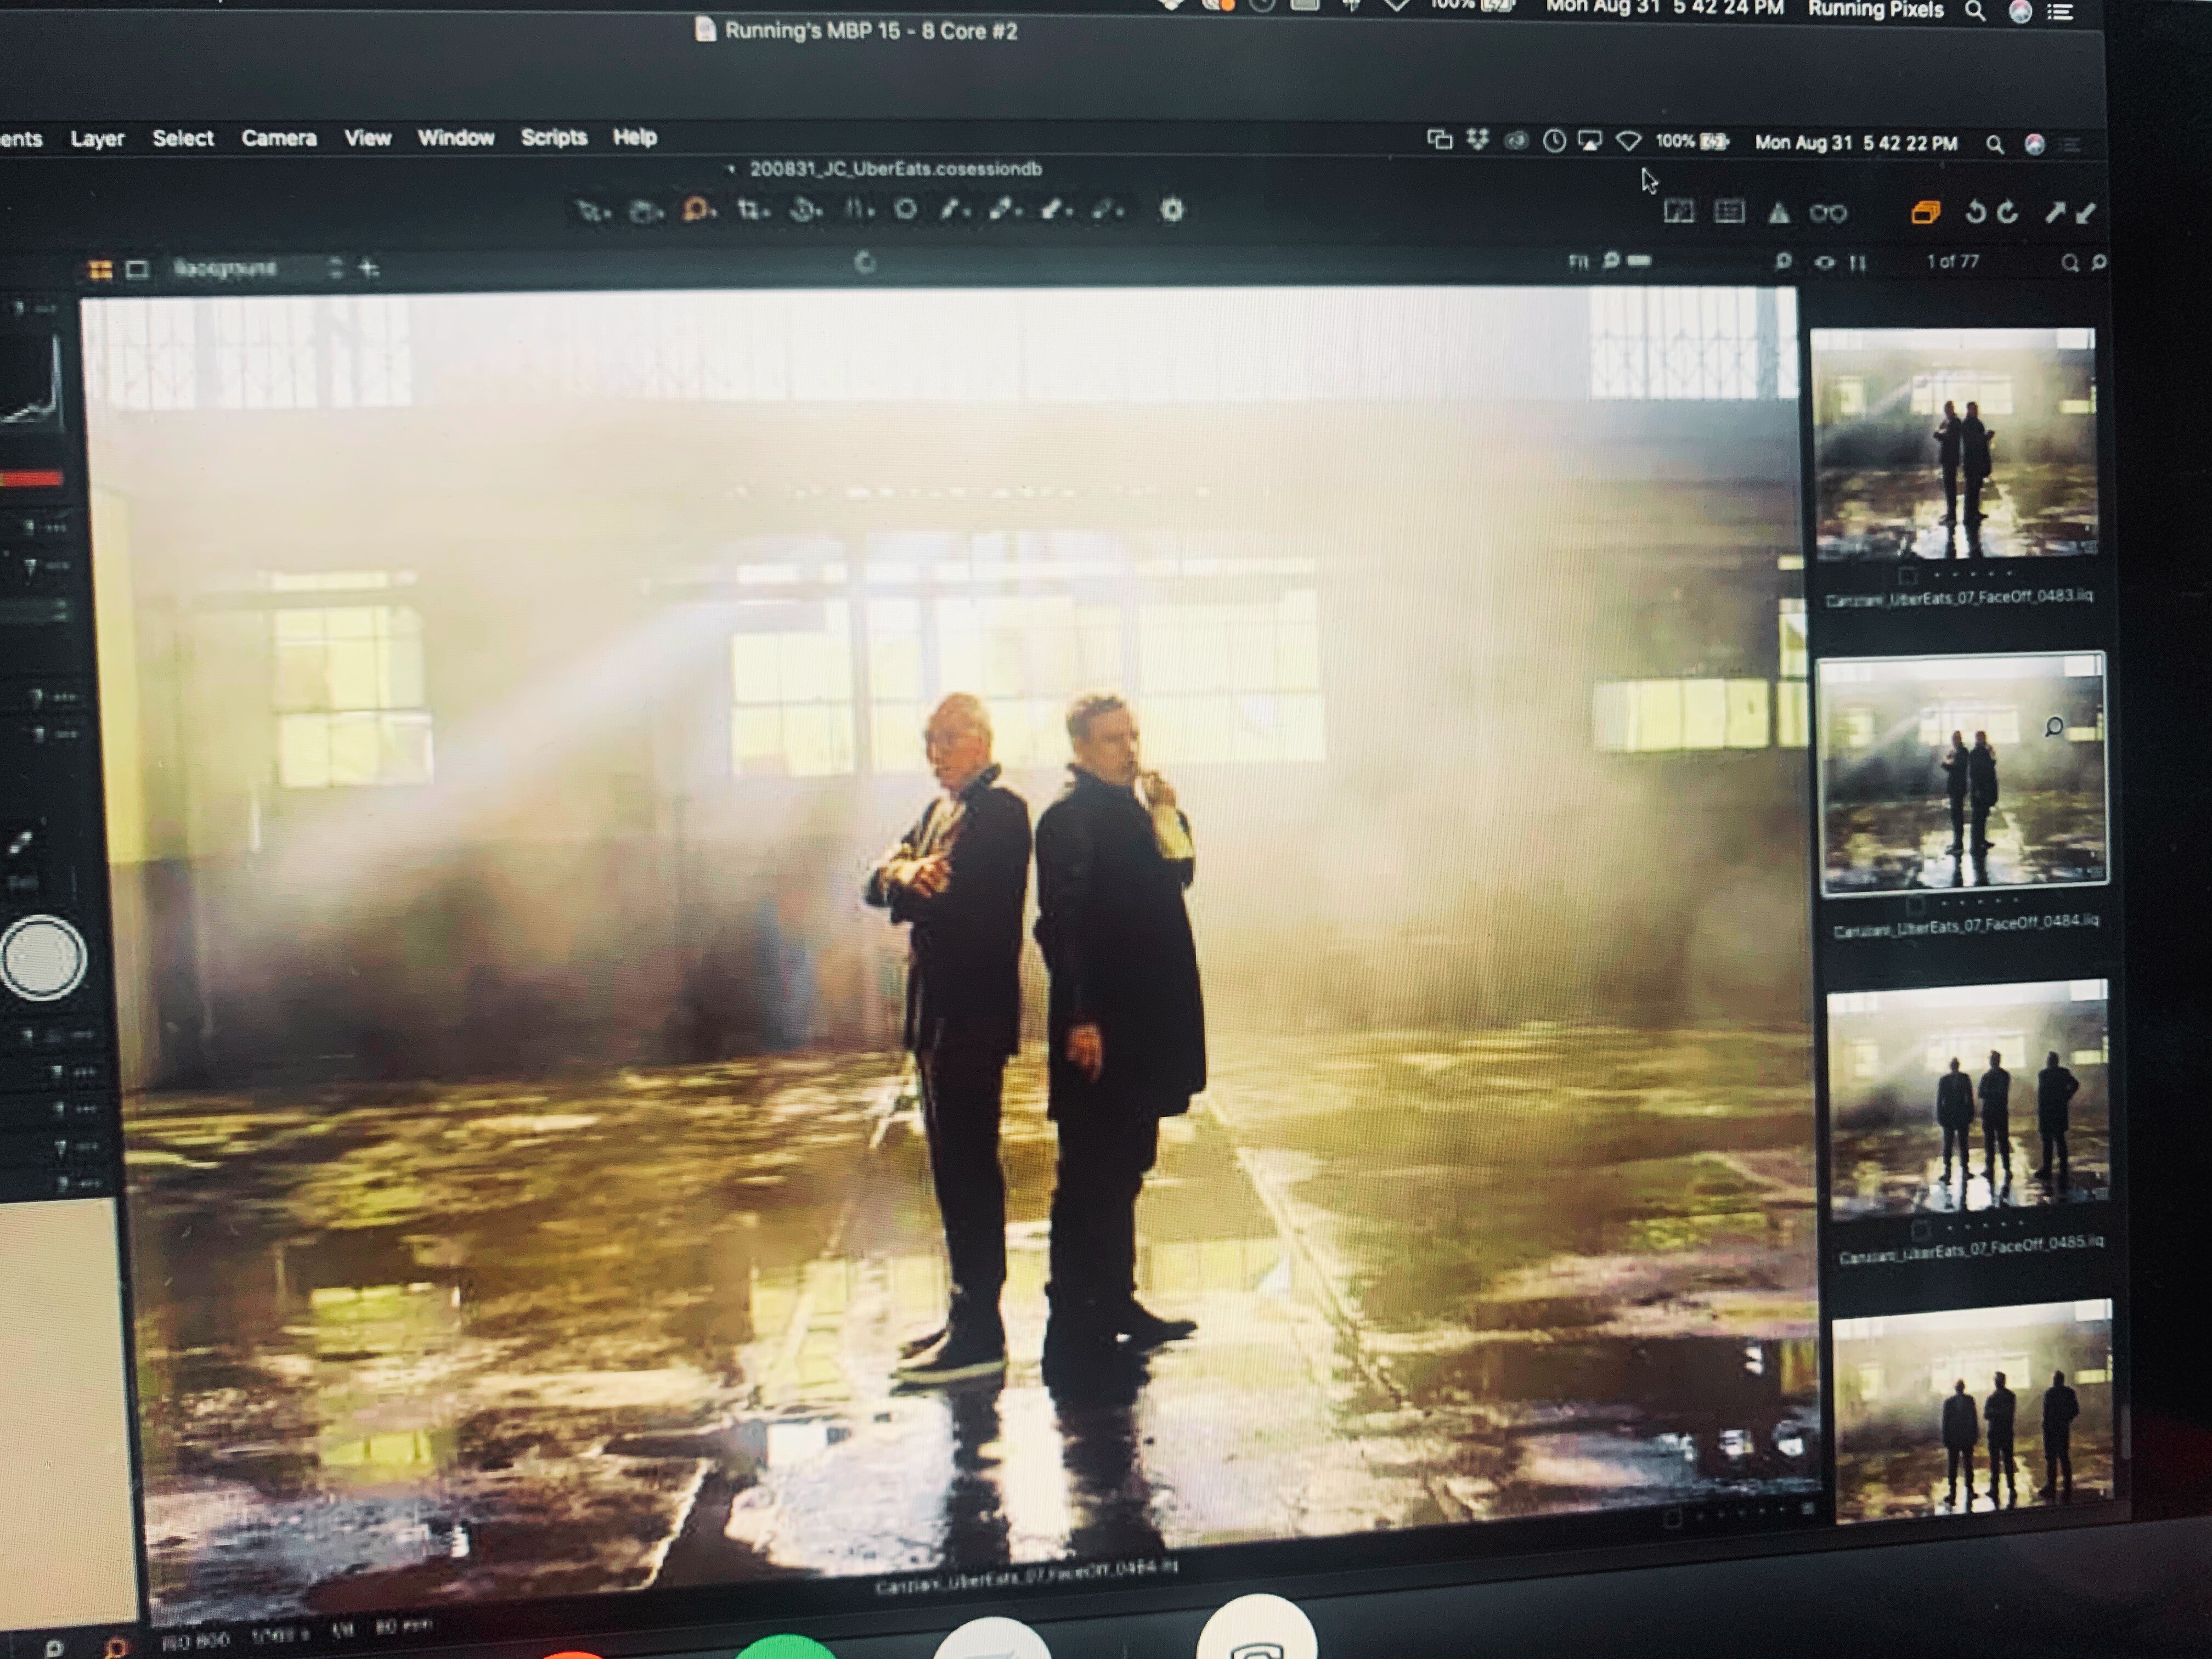
Task: Click the viewer zoom slider
Action: tap(1638, 261)
